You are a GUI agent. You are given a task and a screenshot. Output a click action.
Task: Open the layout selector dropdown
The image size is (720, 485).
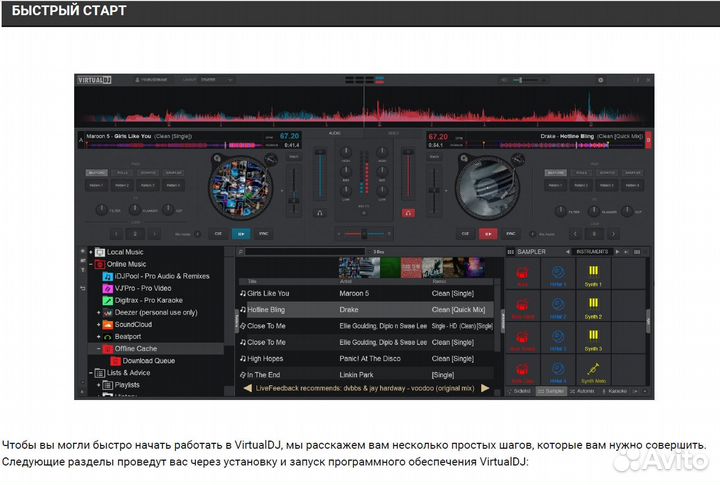217,80
